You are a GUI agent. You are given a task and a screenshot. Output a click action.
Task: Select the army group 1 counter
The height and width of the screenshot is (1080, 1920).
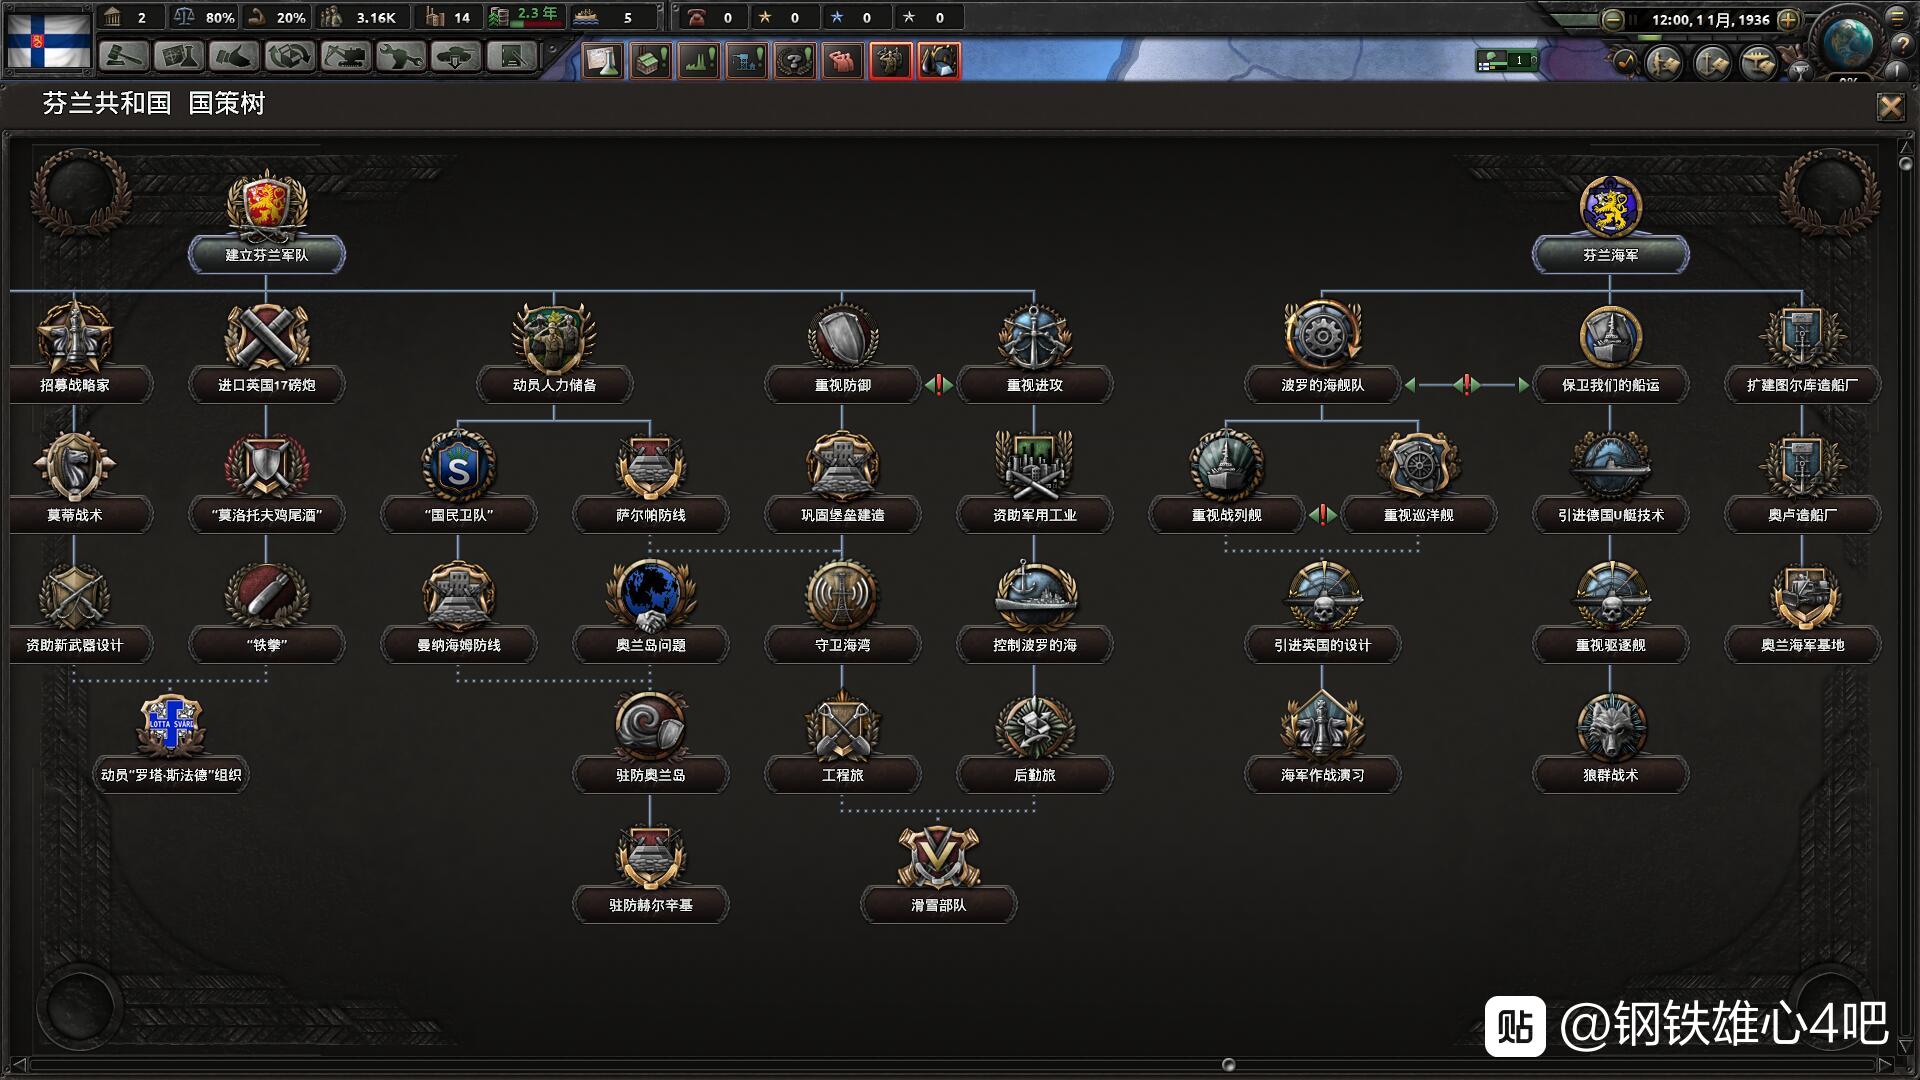tap(1506, 61)
